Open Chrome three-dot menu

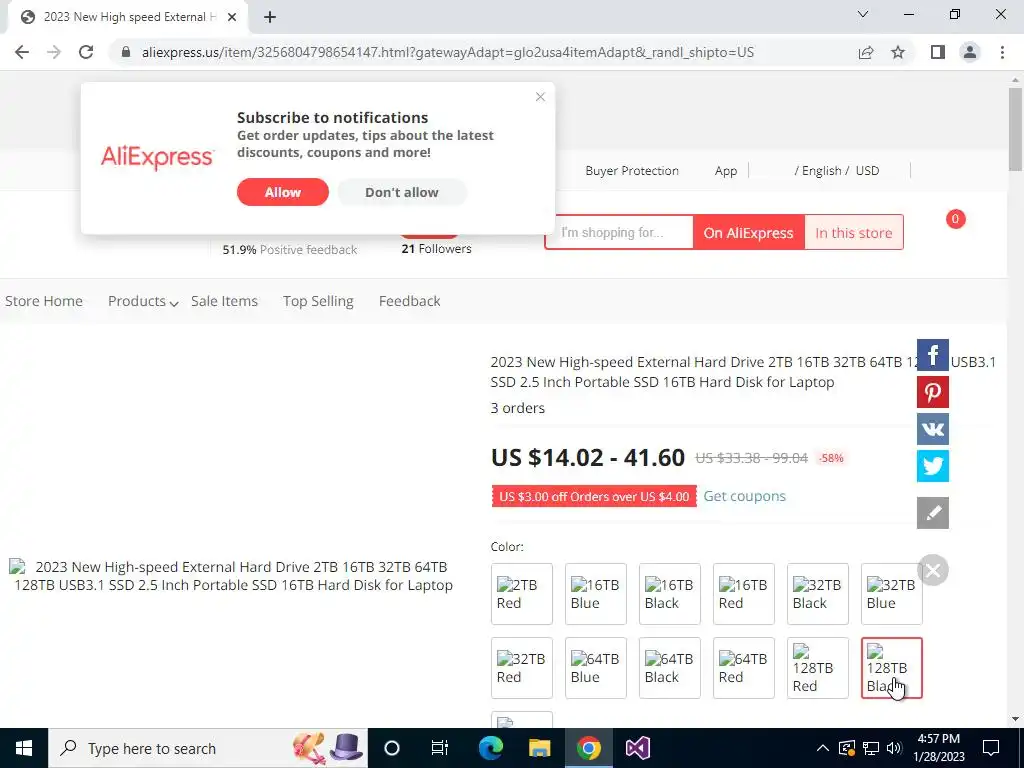1002,52
